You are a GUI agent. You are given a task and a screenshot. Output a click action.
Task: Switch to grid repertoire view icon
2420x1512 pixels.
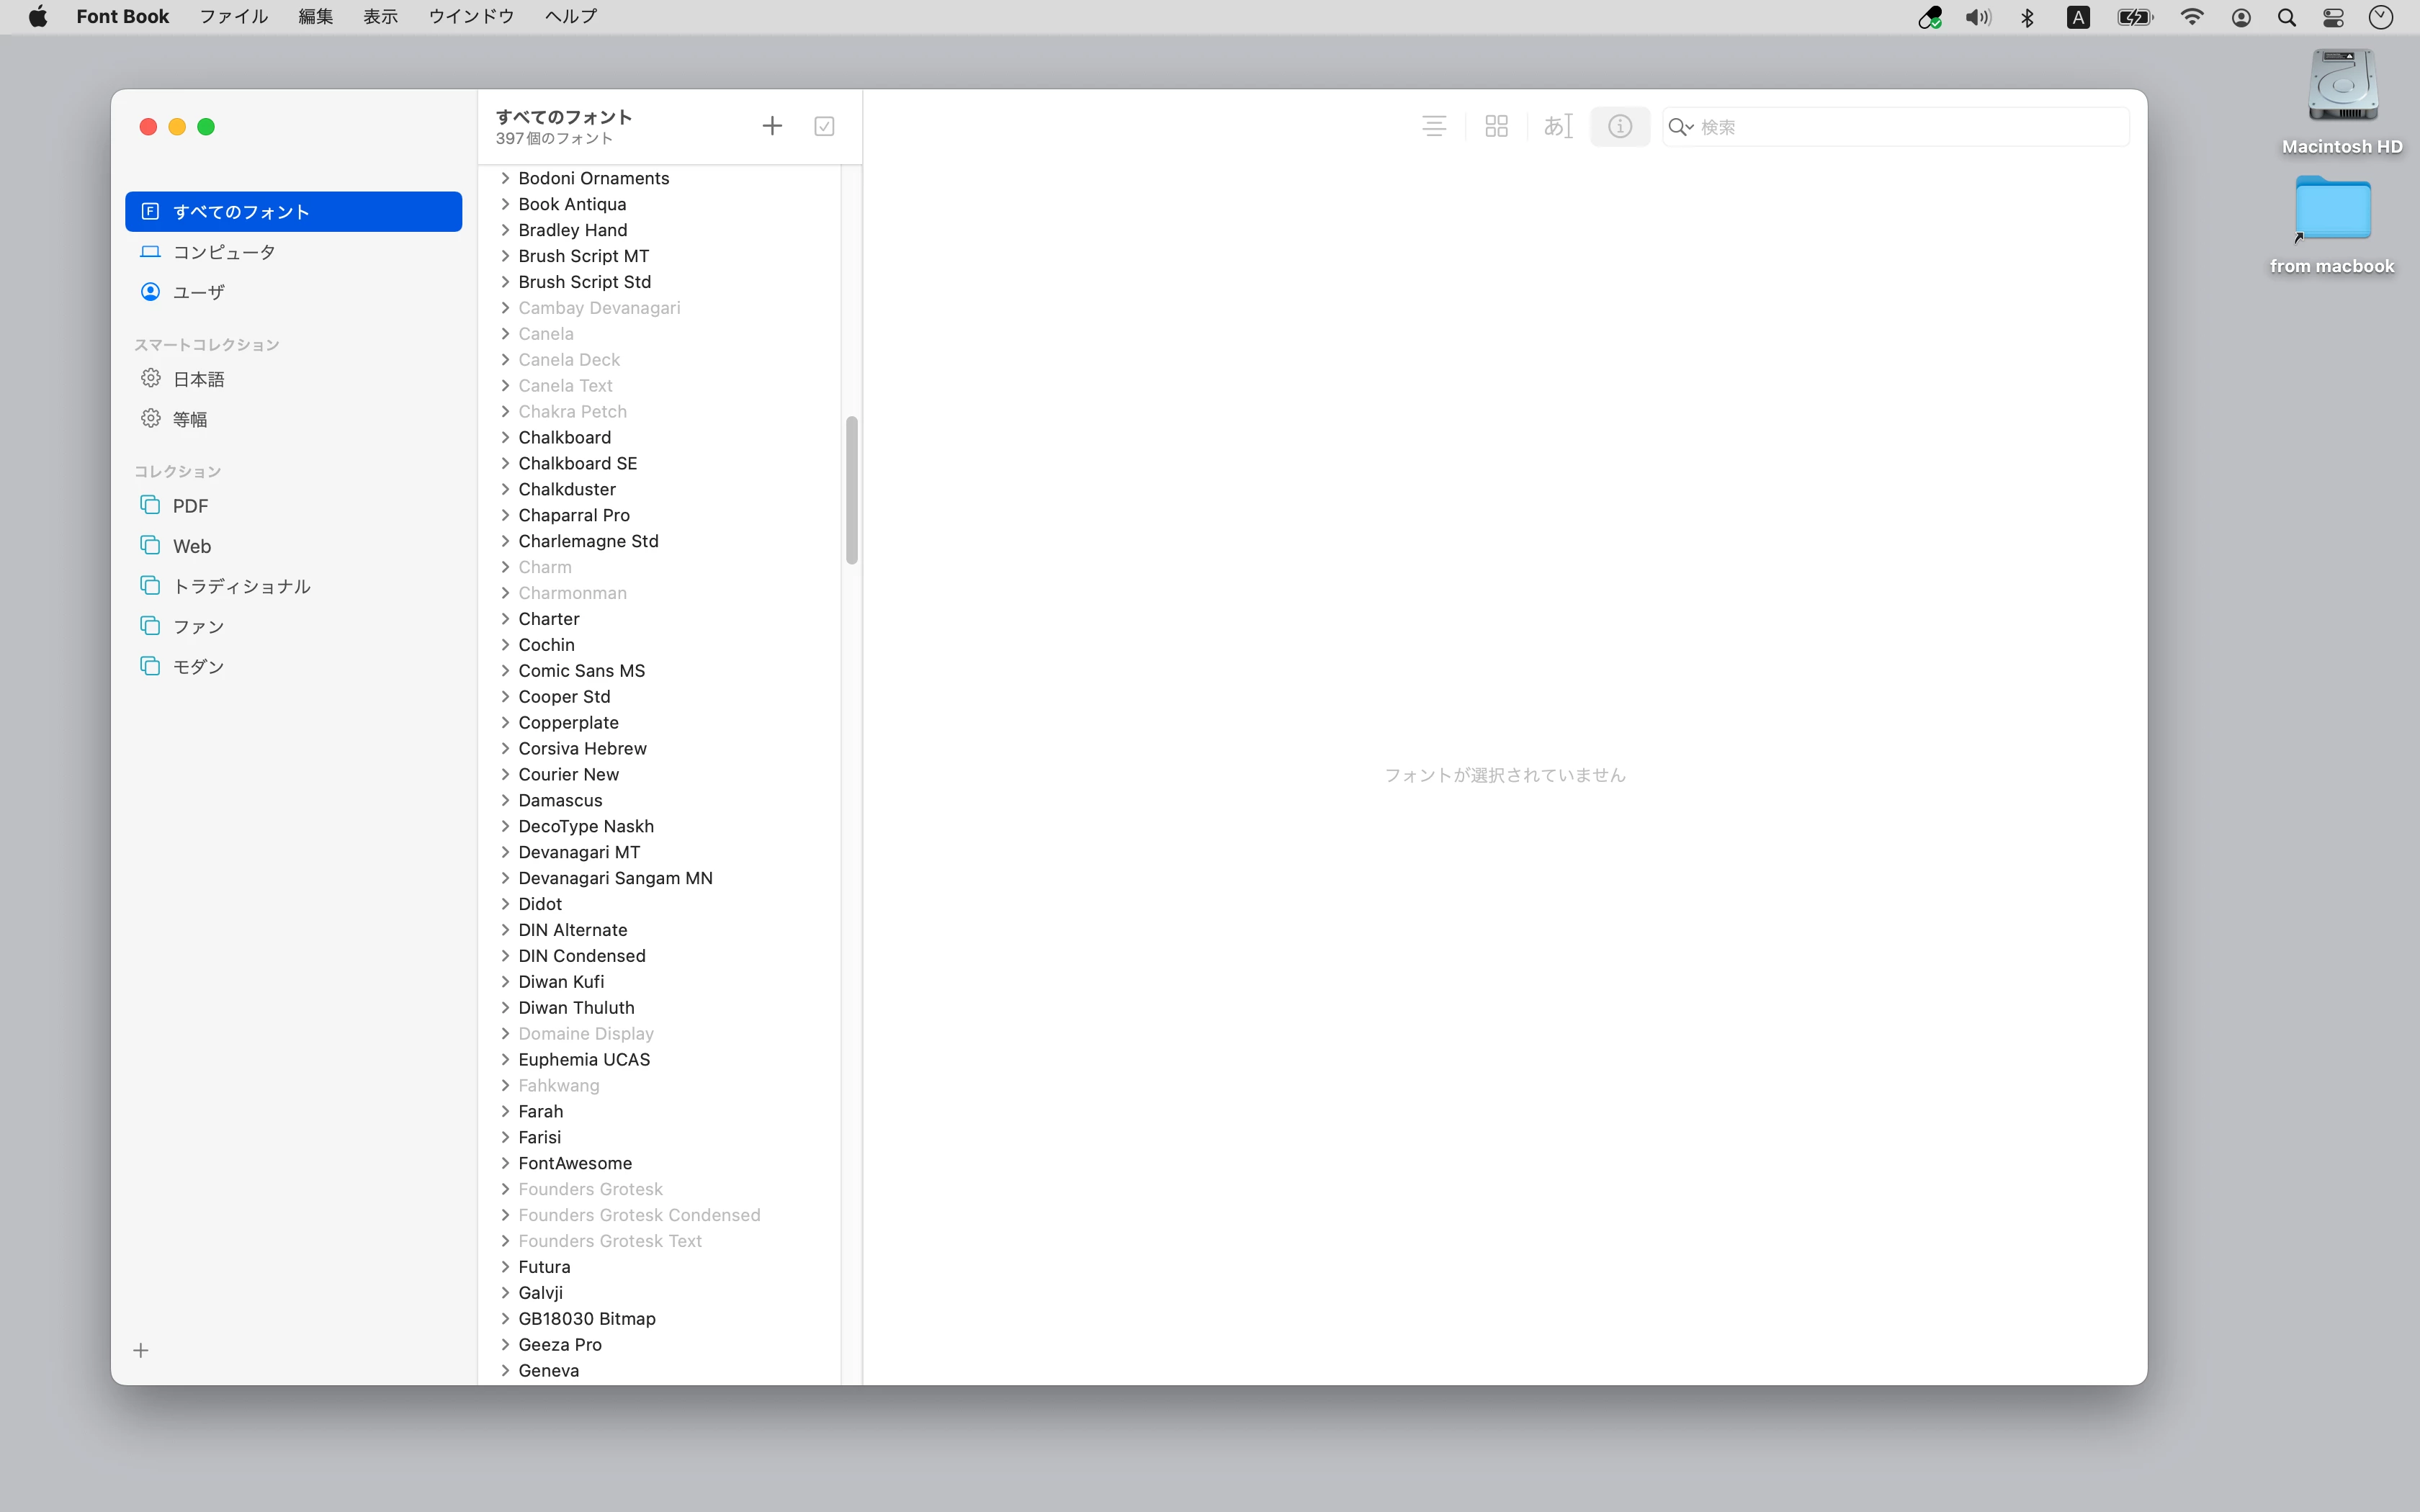click(1496, 126)
